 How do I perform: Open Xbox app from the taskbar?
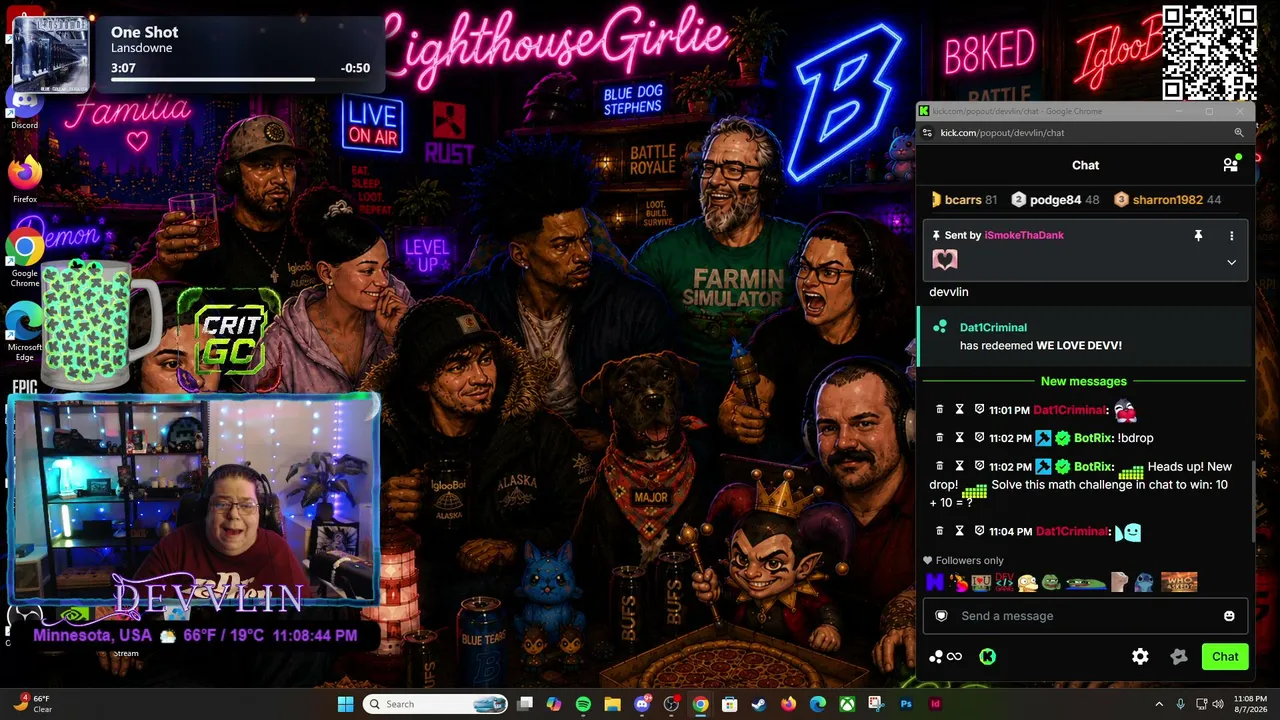click(847, 704)
